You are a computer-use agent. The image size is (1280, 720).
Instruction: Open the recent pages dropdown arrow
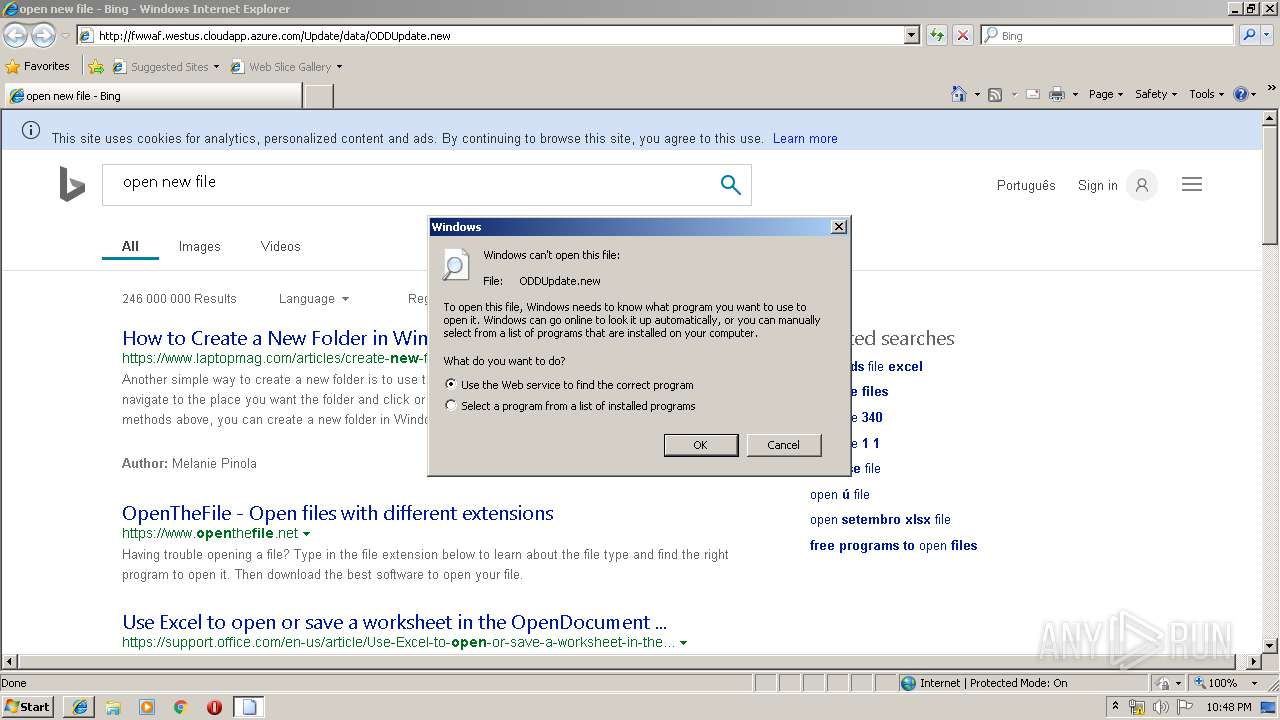pyautogui.click(x=65, y=36)
